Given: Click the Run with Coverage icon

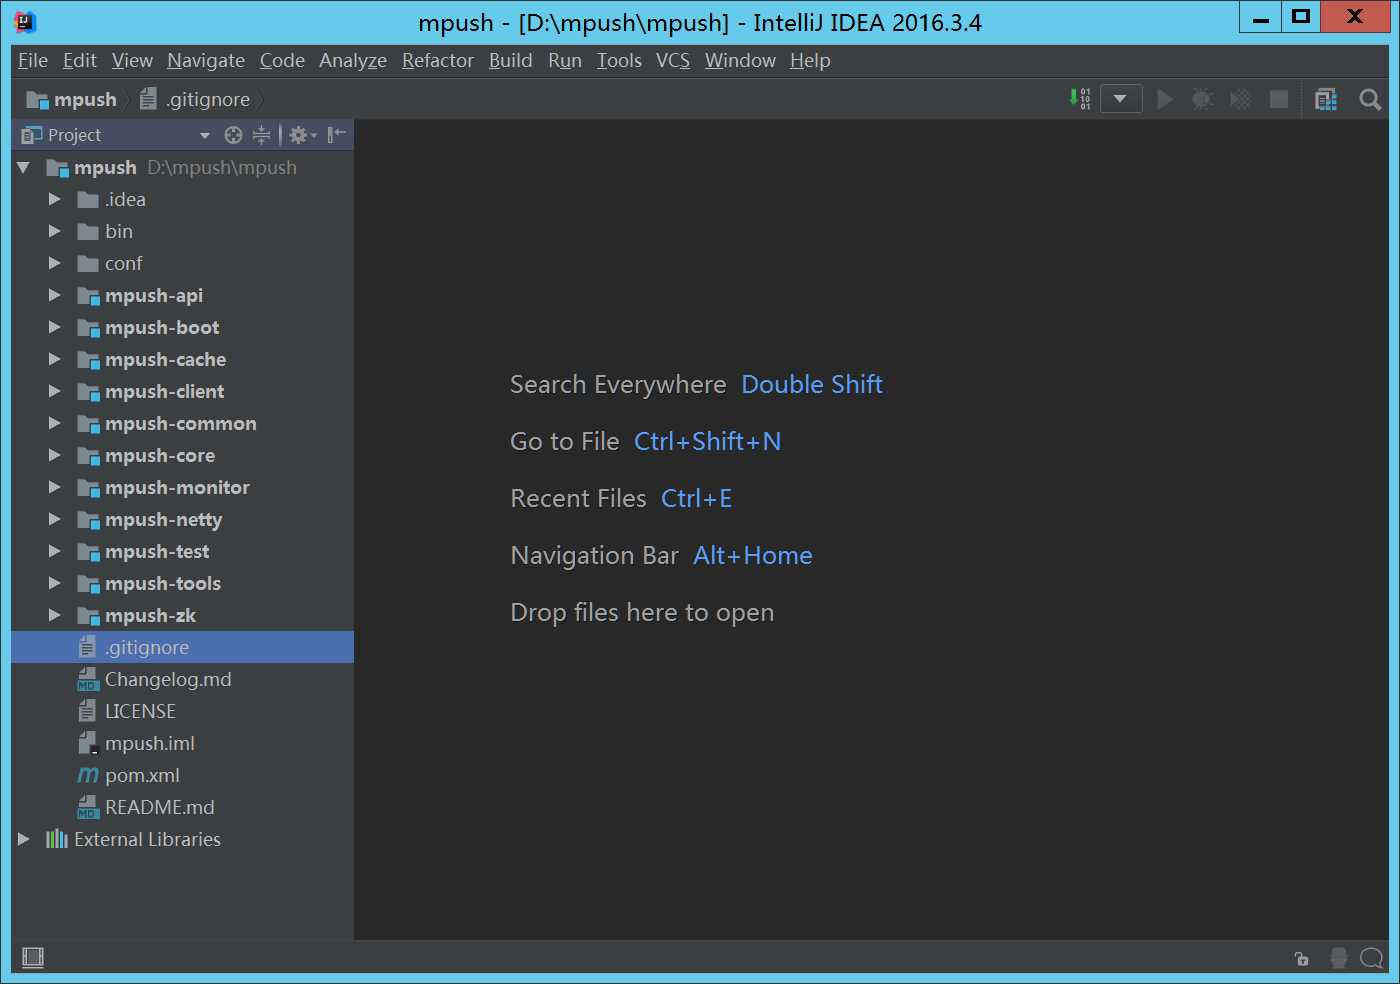Looking at the screenshot, I should pyautogui.click(x=1241, y=99).
